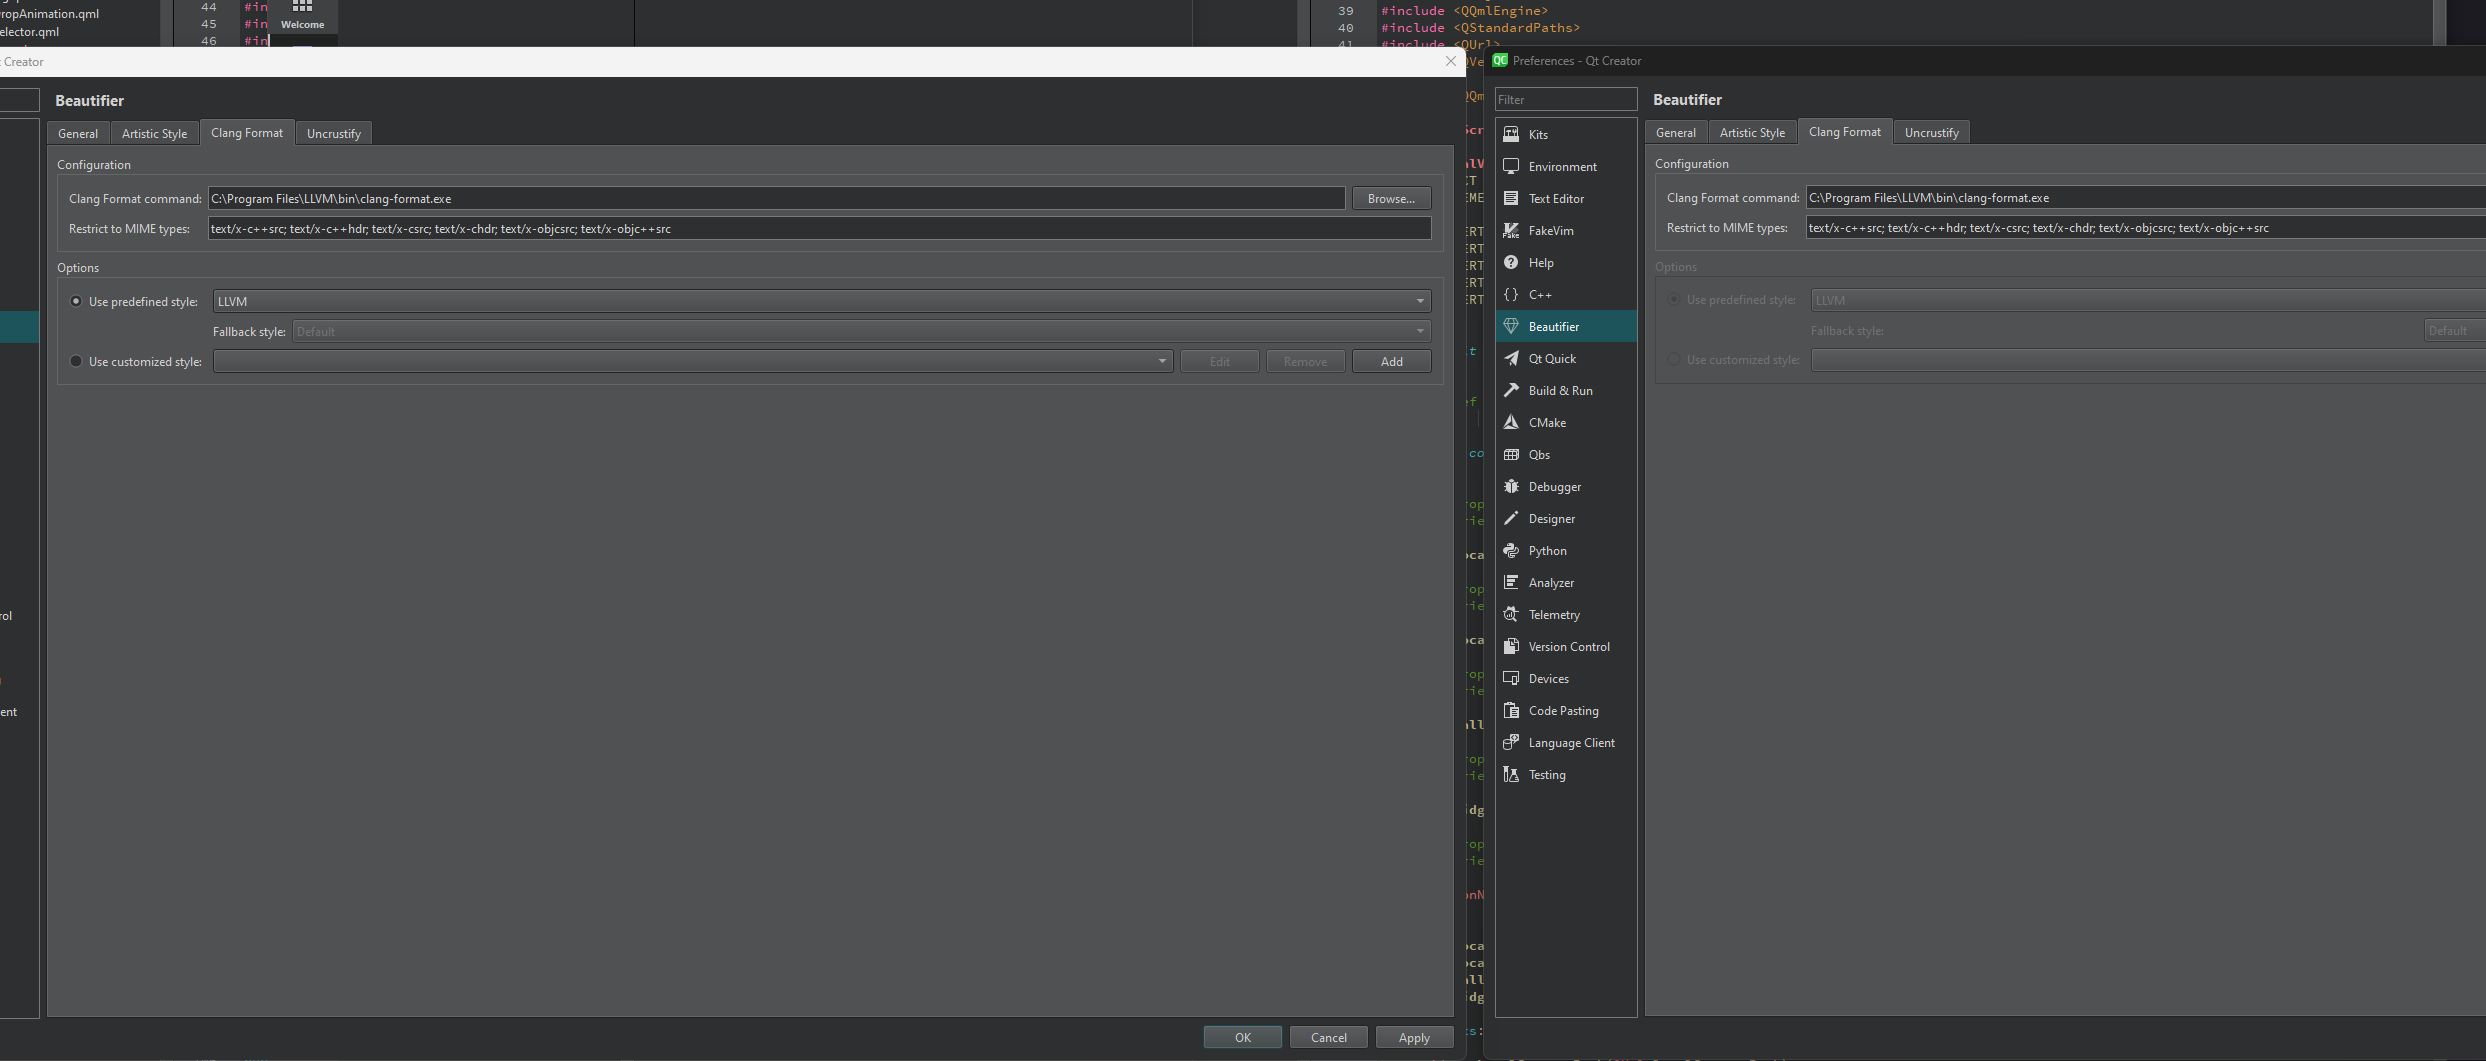The image size is (2486, 1061).
Task: Open the Environment settings category icon
Action: [1511, 166]
